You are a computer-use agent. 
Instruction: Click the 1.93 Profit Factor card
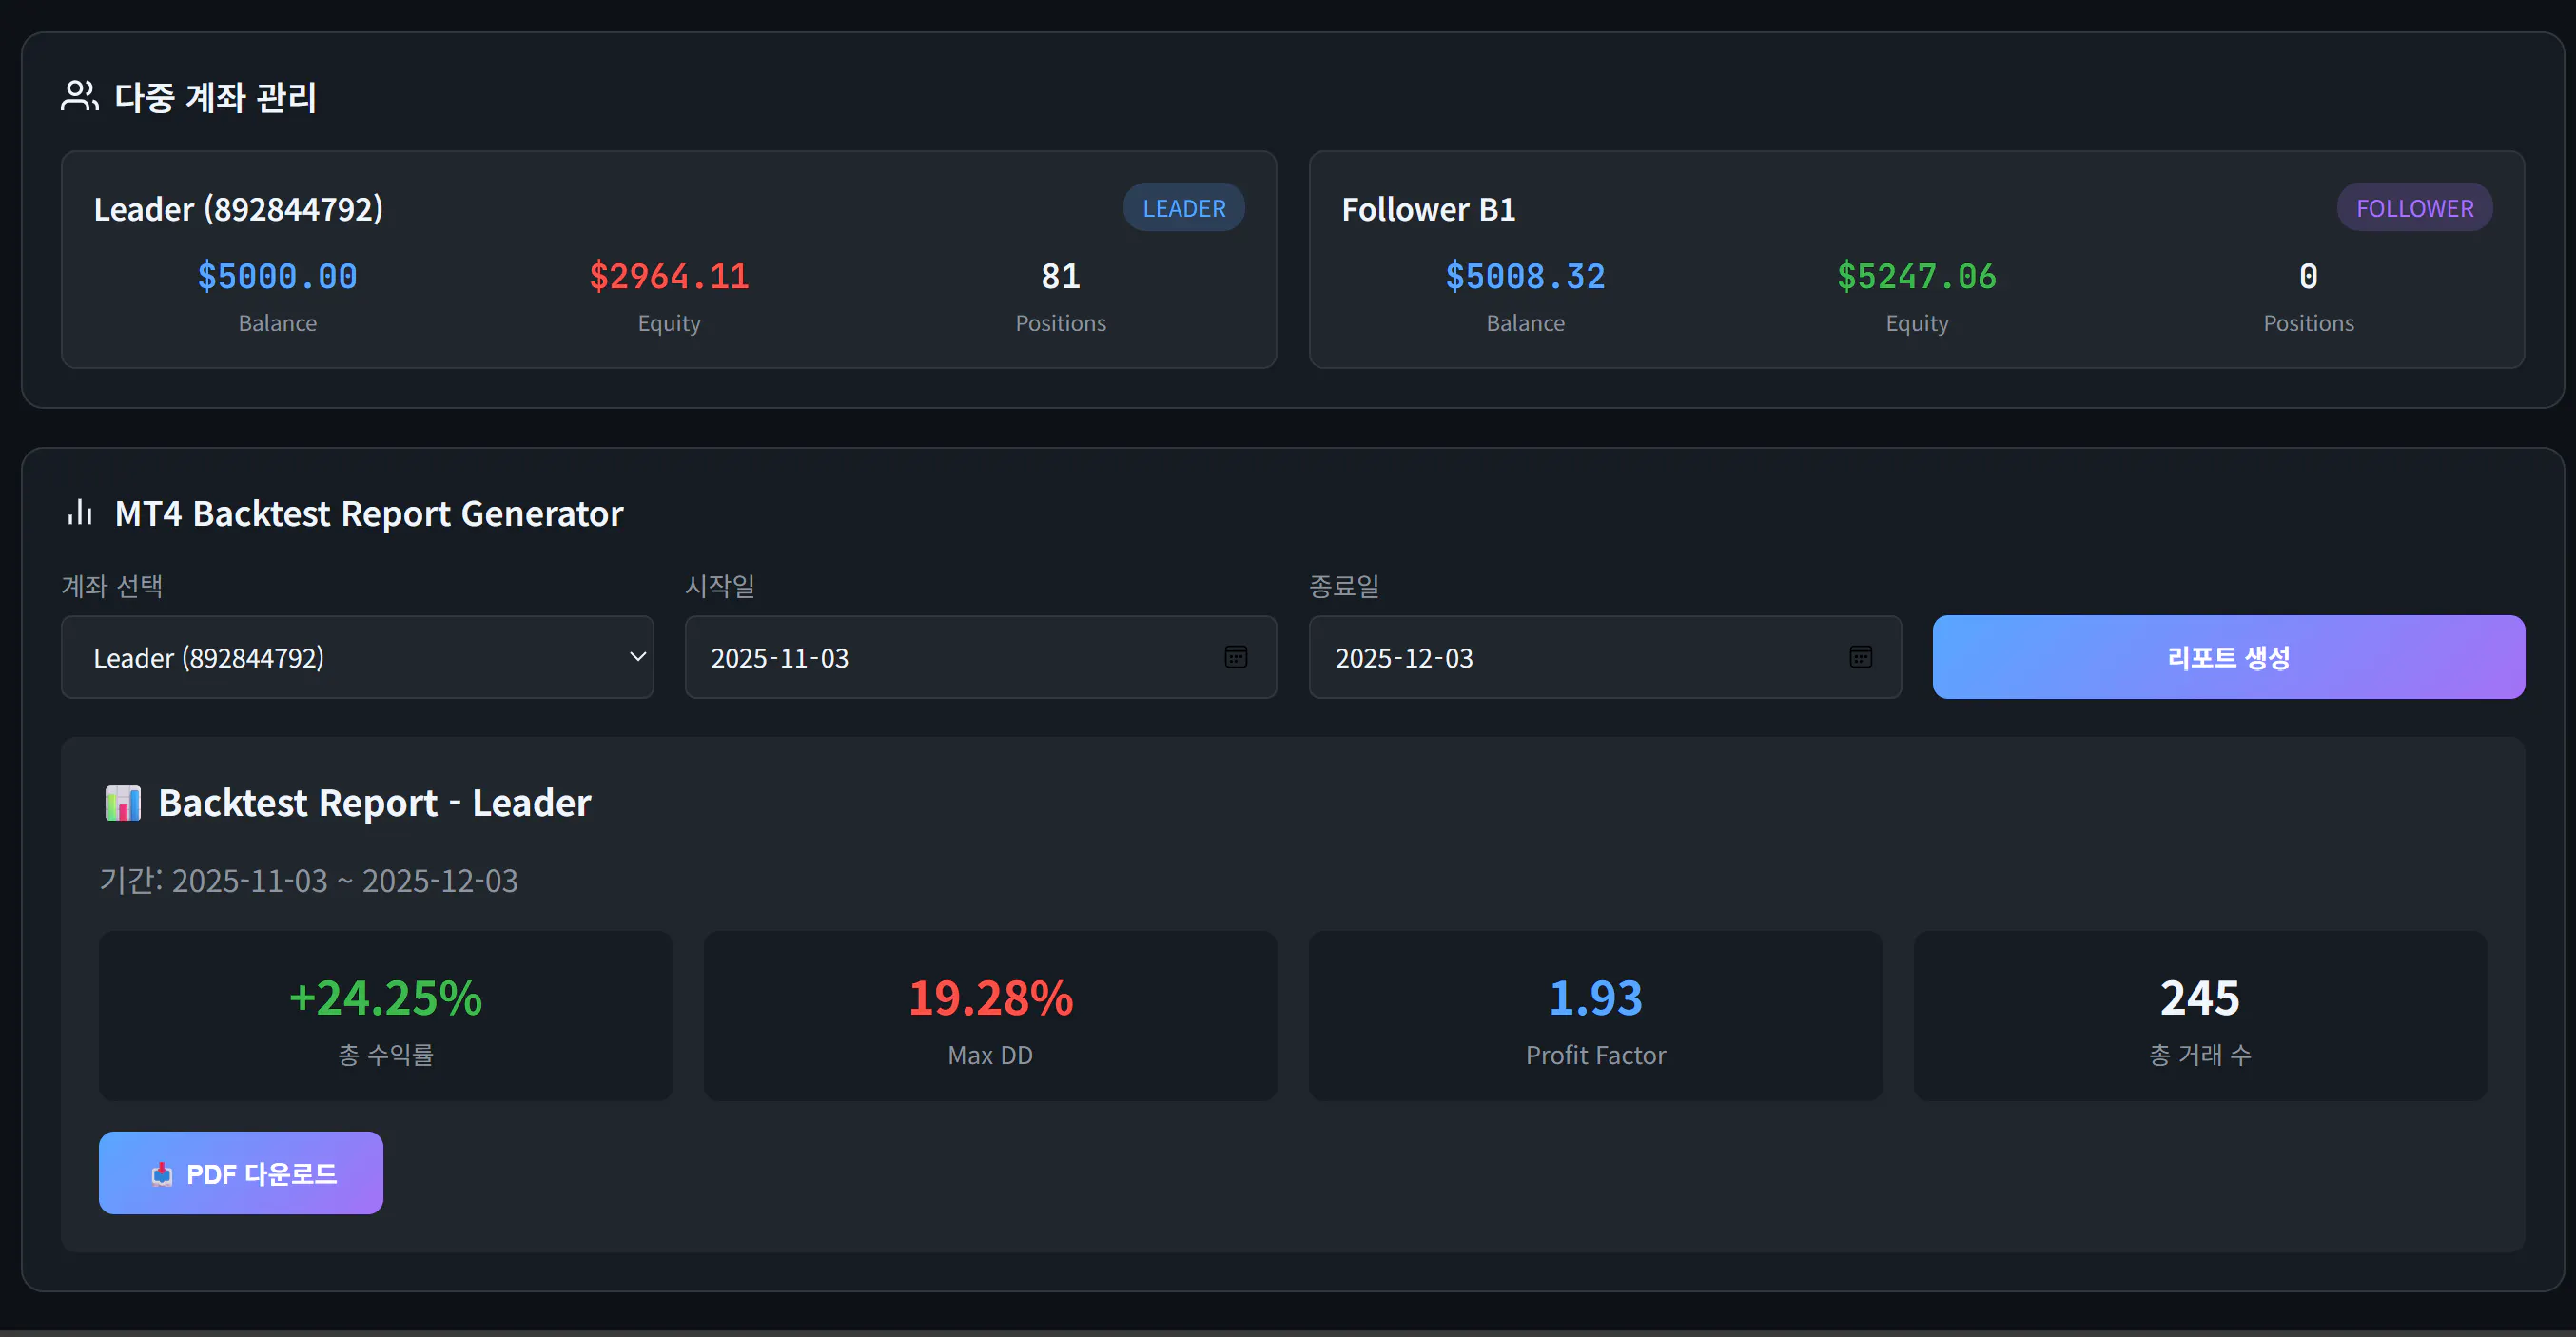(x=1595, y=1016)
